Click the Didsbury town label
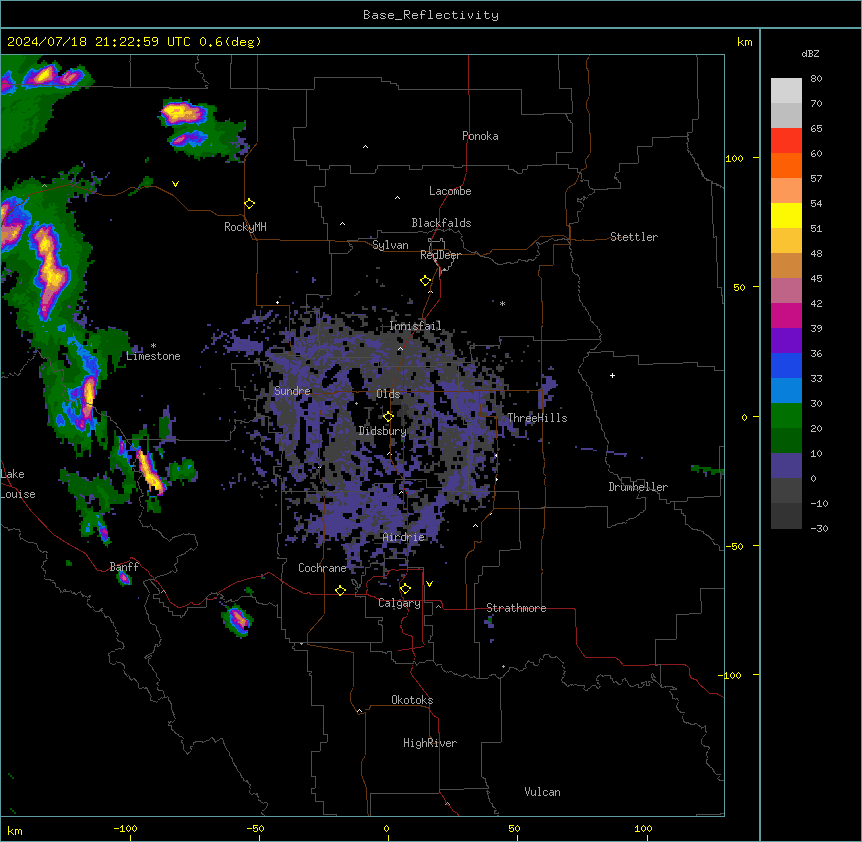Image resolution: width=862 pixels, height=842 pixels. click(x=383, y=431)
